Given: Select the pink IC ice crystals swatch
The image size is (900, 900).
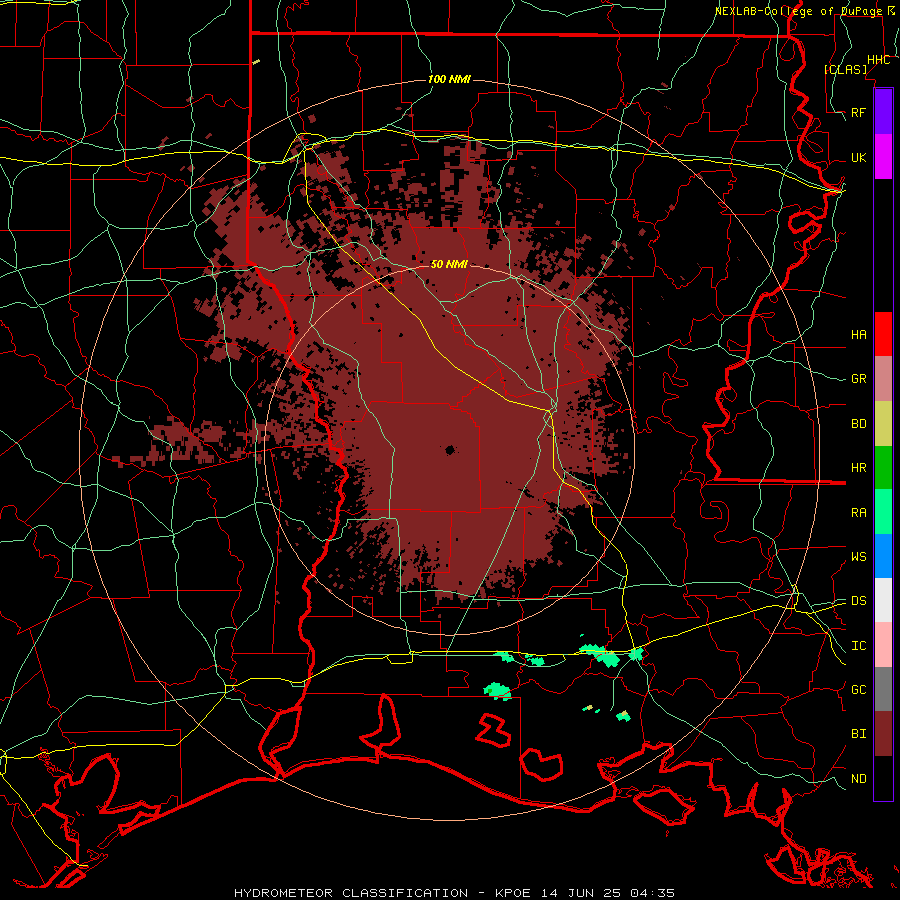Looking at the screenshot, I should [x=883, y=645].
